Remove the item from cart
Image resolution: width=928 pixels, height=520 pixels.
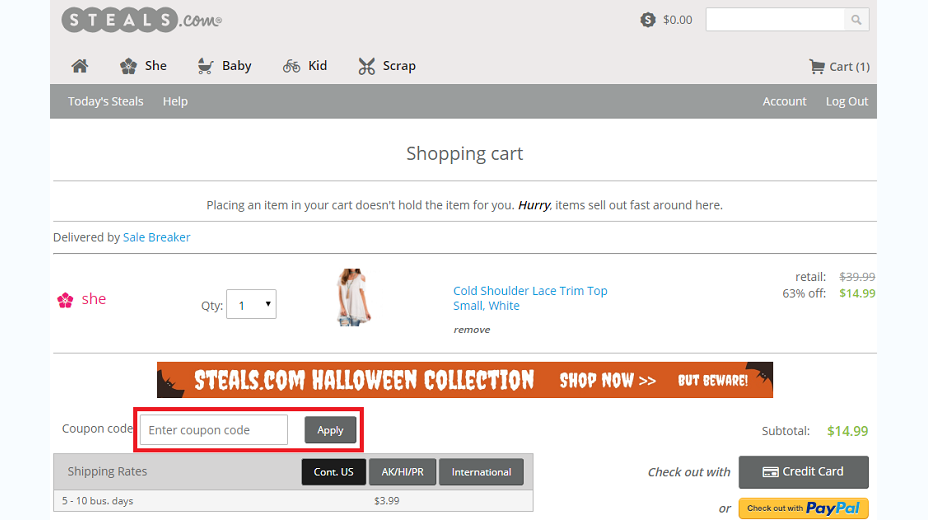tap(472, 330)
